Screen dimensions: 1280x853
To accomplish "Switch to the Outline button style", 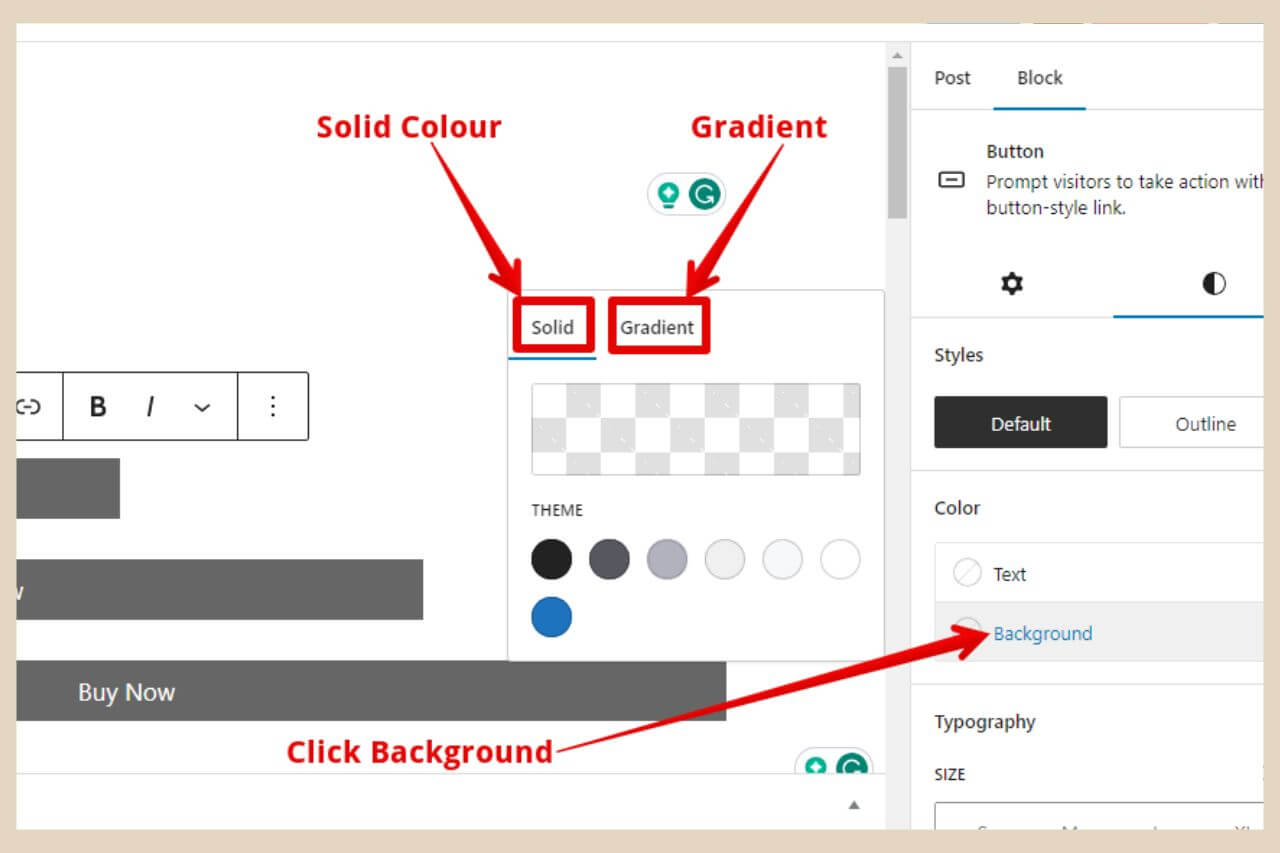I will point(1205,422).
